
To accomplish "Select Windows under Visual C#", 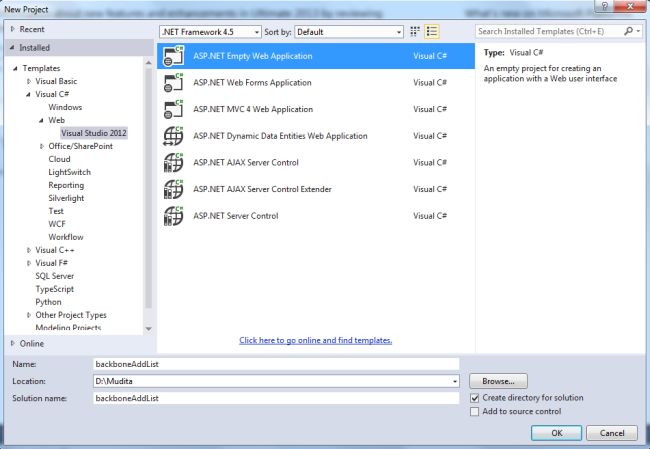I will 65,107.
